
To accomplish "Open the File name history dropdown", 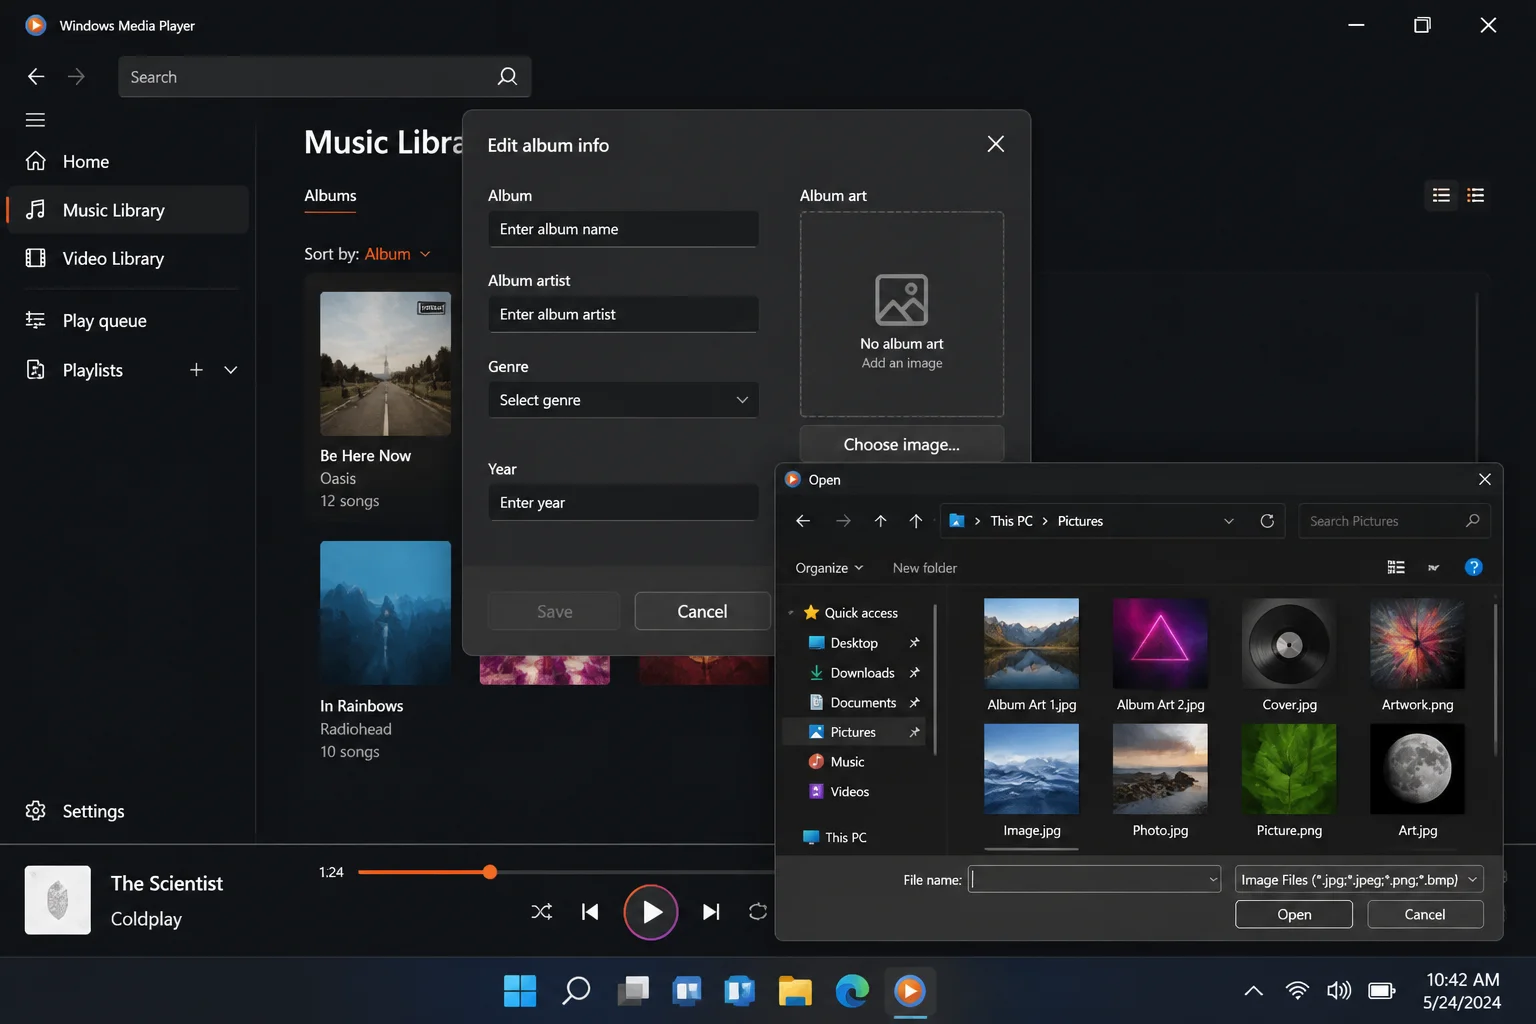I will pos(1213,880).
